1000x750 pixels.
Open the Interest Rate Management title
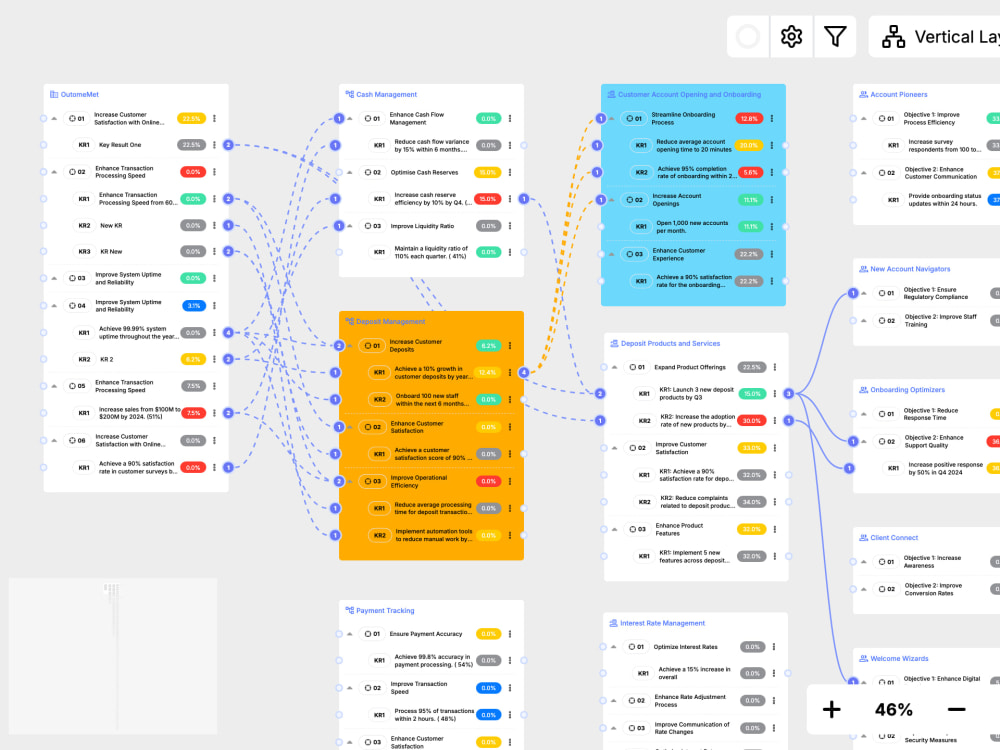point(662,623)
